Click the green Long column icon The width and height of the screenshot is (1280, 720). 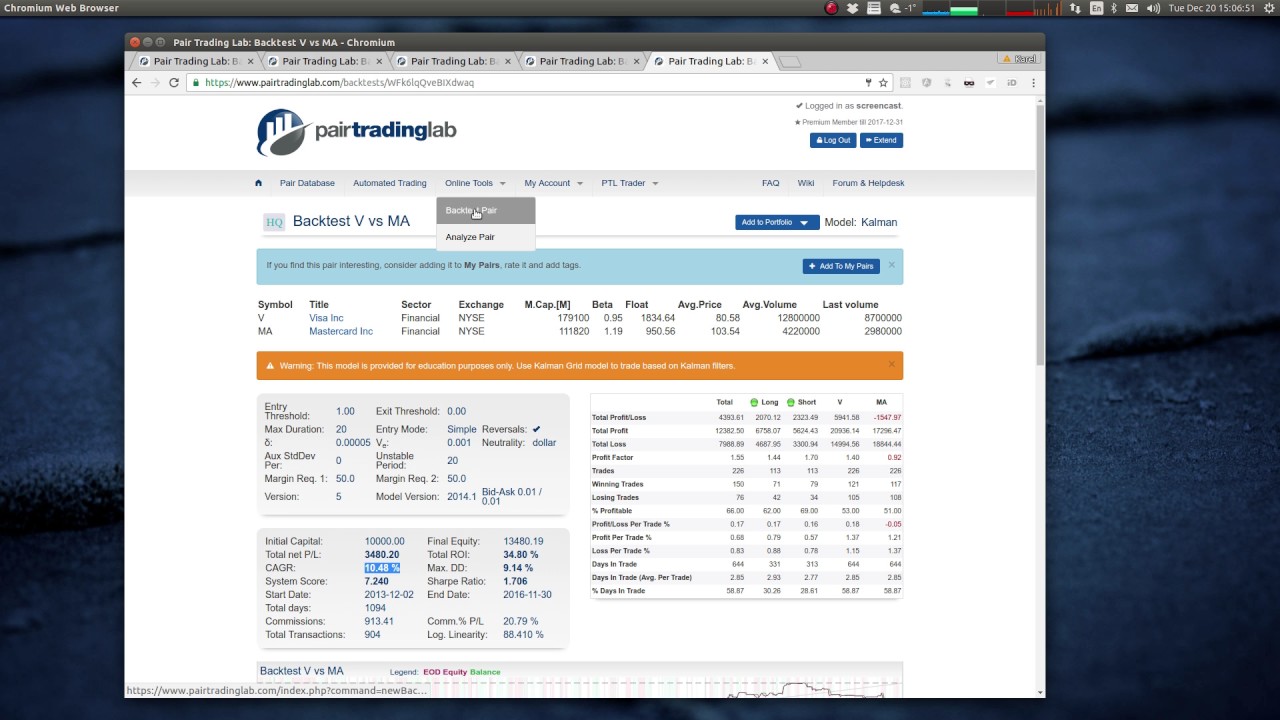(754, 402)
